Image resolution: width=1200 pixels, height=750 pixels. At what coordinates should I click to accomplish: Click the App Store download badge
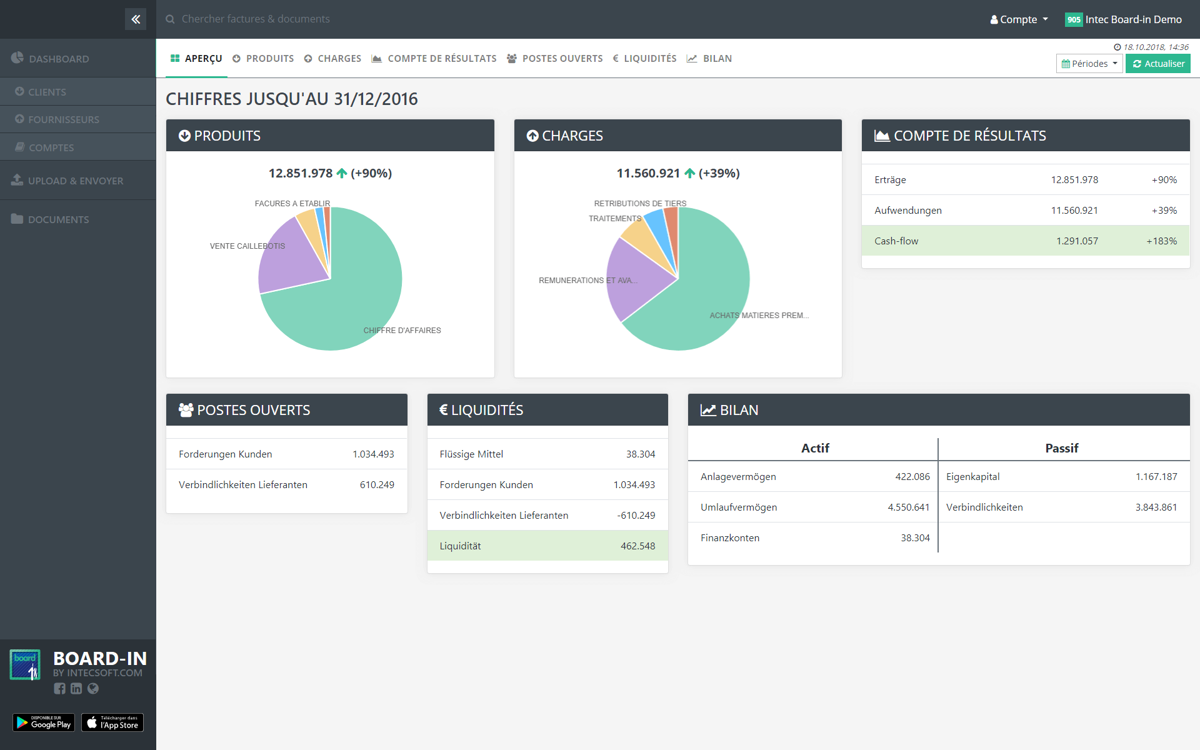[x=112, y=722]
